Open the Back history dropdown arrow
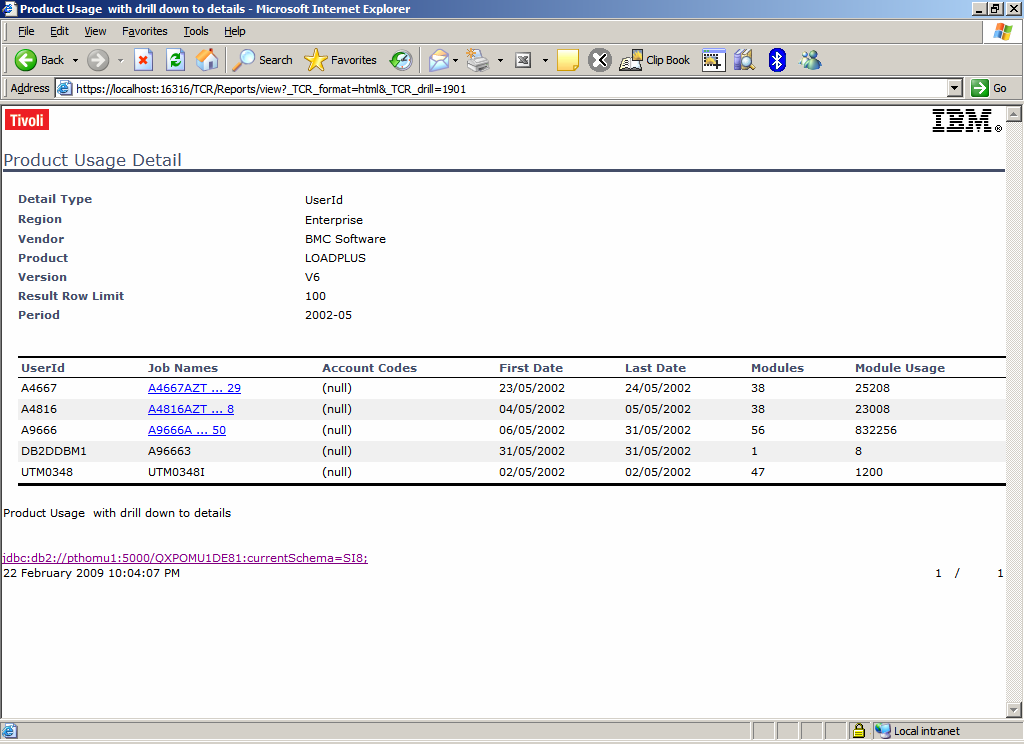1024x744 pixels. 75,60
